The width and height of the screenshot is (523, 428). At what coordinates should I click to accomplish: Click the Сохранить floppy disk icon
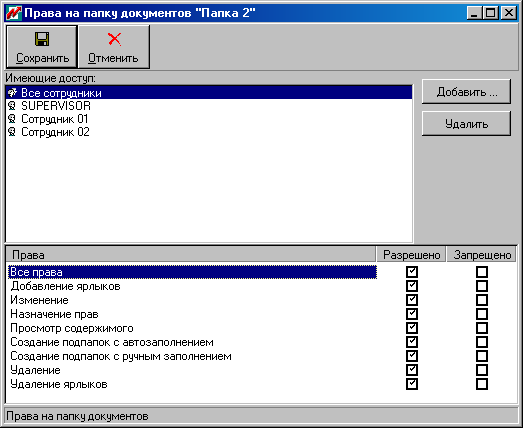[42, 39]
